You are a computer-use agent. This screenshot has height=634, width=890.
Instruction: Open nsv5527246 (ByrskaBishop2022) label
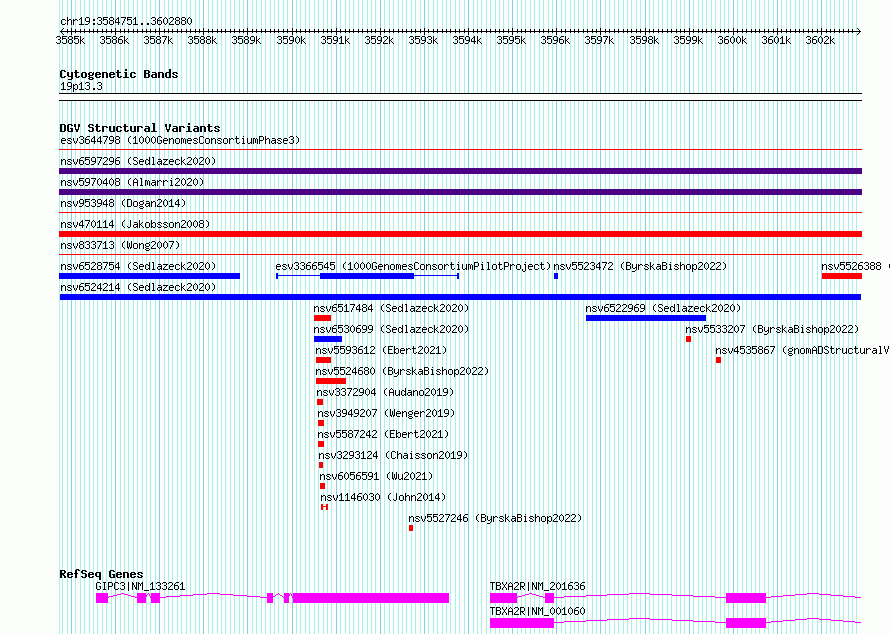[495, 518]
